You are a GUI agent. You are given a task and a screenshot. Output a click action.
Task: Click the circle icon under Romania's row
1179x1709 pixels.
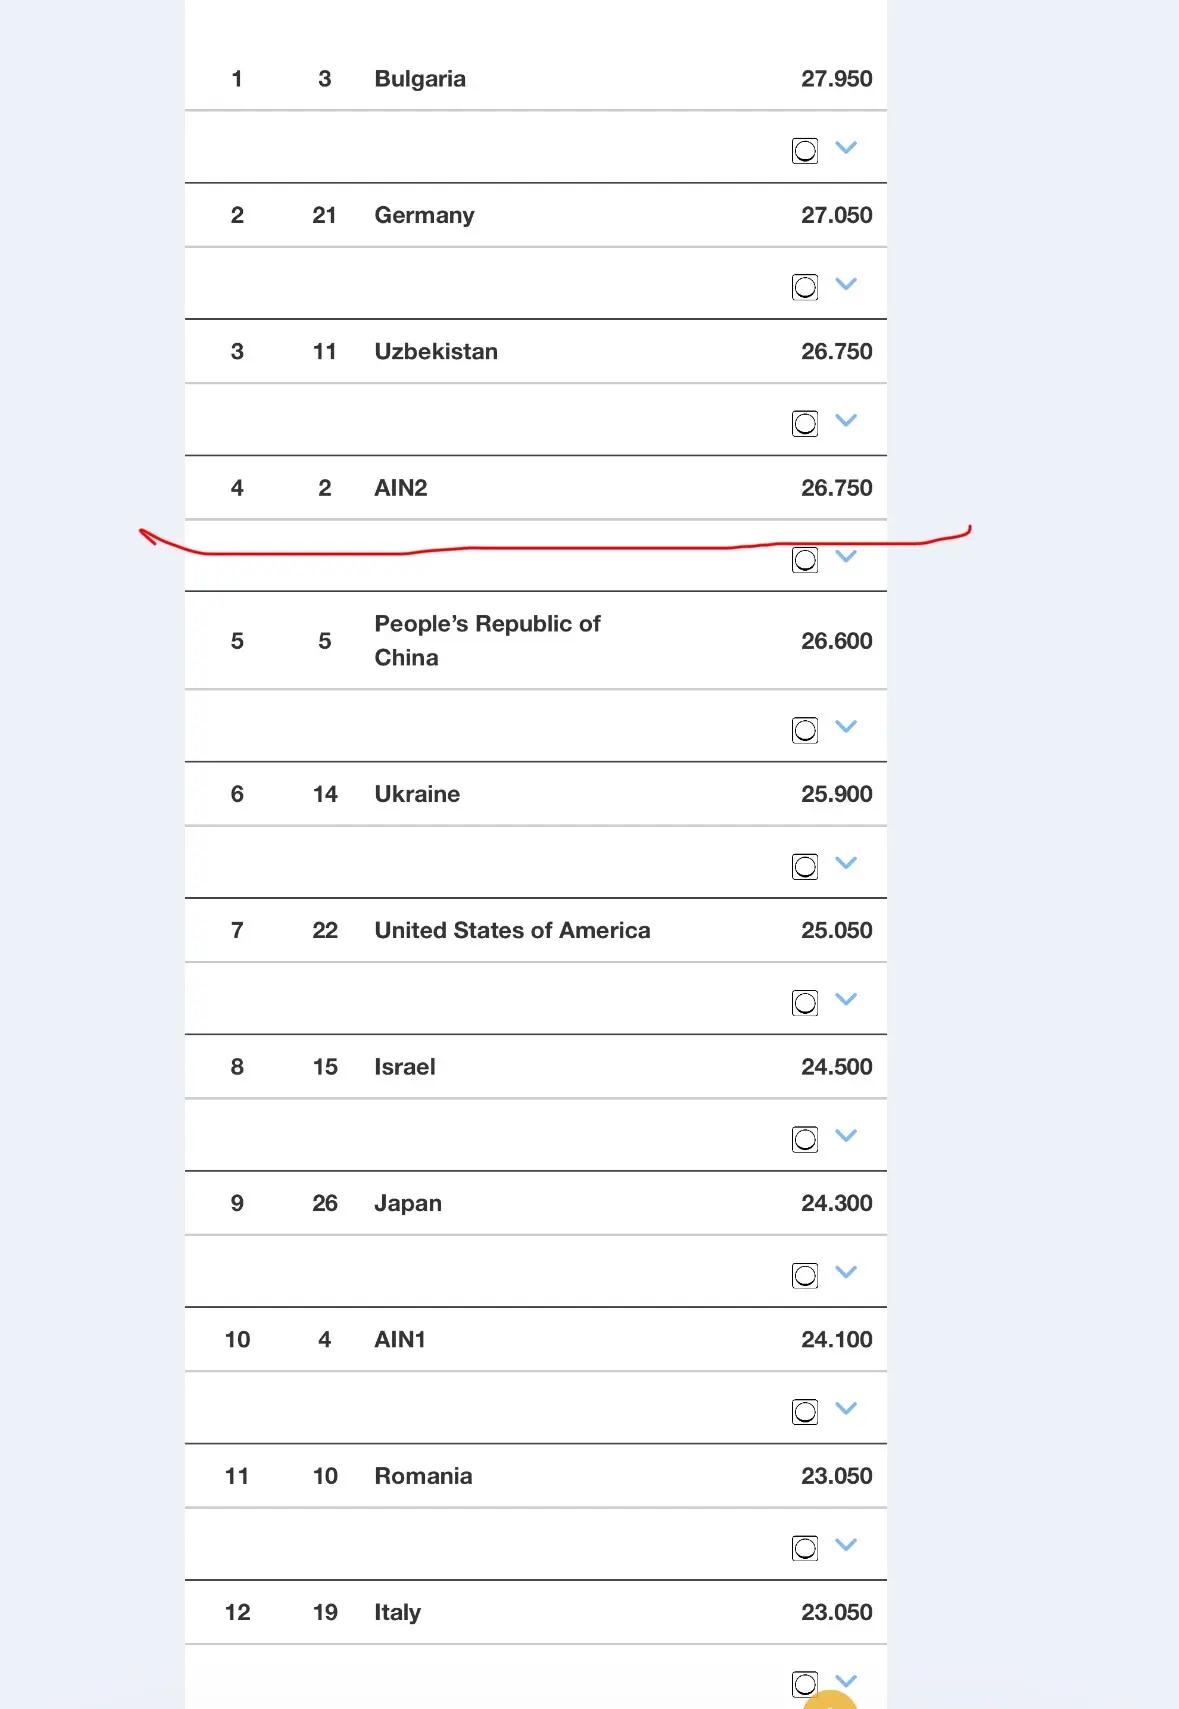(x=805, y=1548)
